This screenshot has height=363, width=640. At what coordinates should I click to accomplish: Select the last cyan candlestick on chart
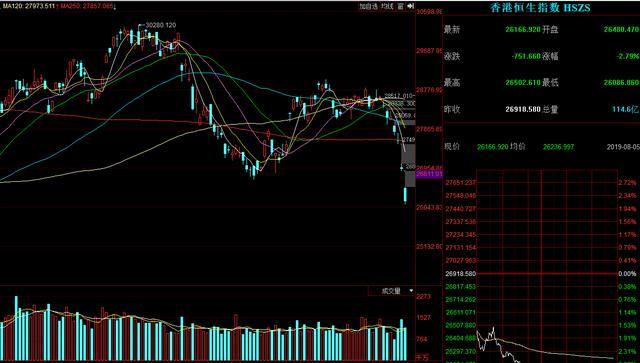pyautogui.click(x=405, y=195)
